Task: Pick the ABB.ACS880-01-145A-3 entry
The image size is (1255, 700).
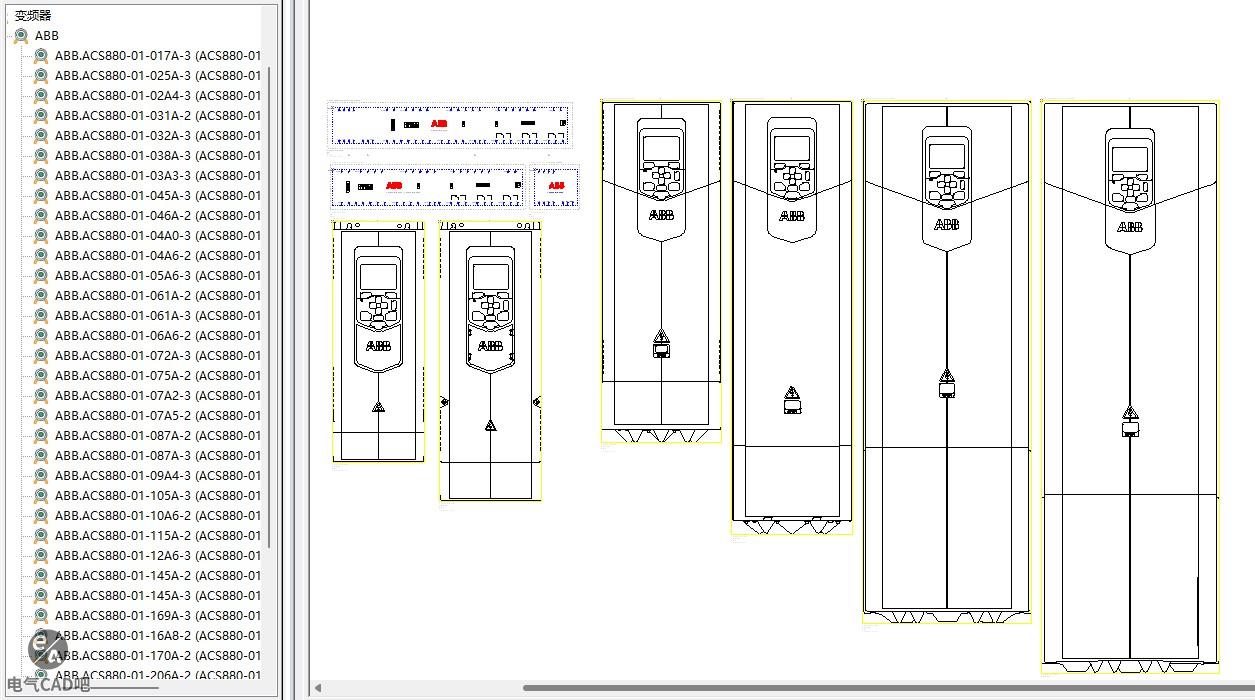Action: pyautogui.click(x=158, y=595)
